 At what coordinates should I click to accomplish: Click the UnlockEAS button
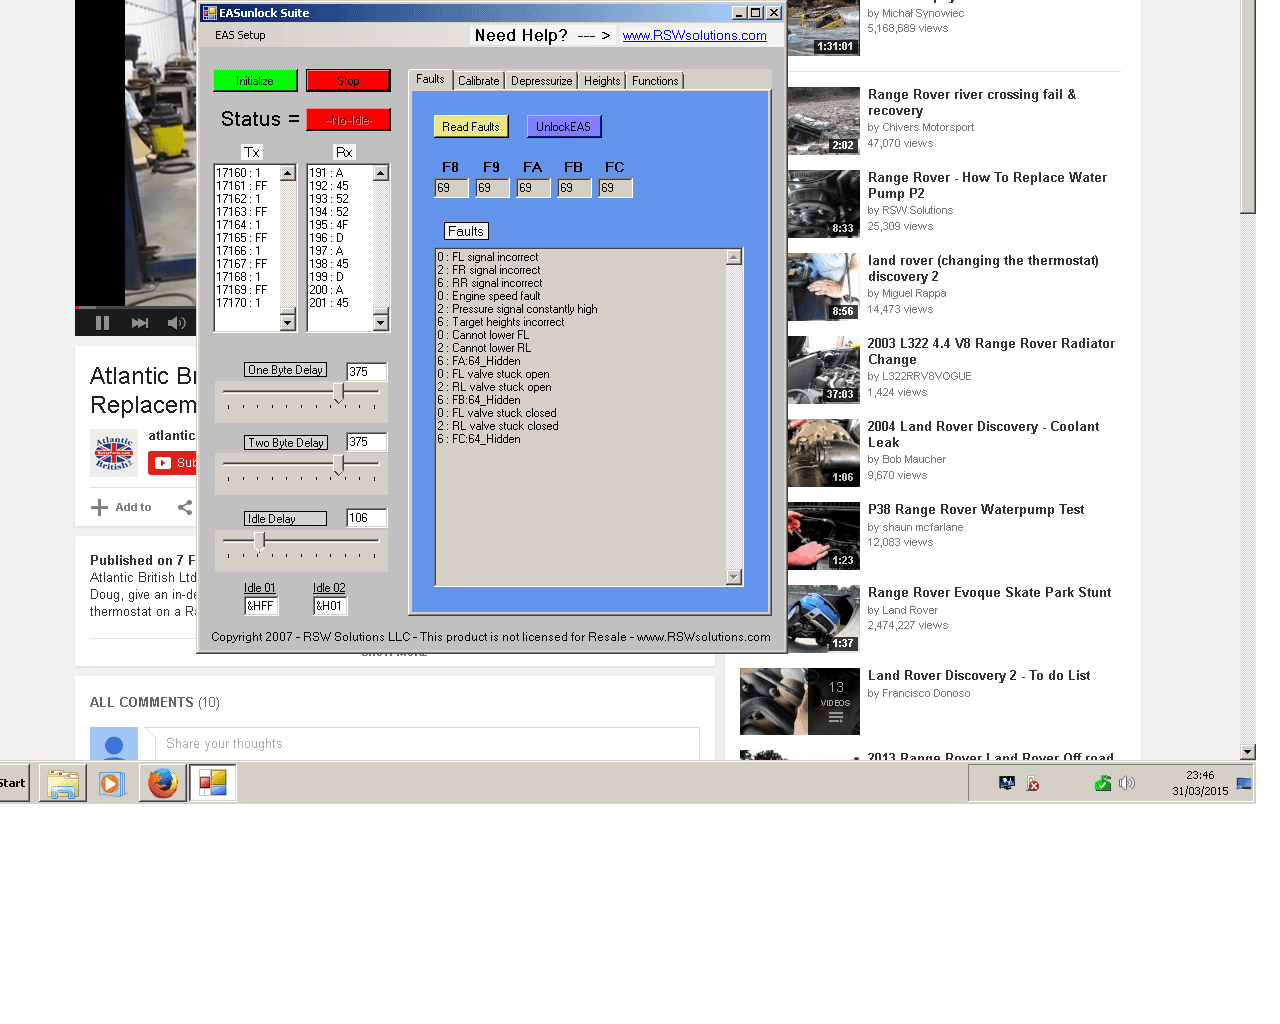[564, 127]
